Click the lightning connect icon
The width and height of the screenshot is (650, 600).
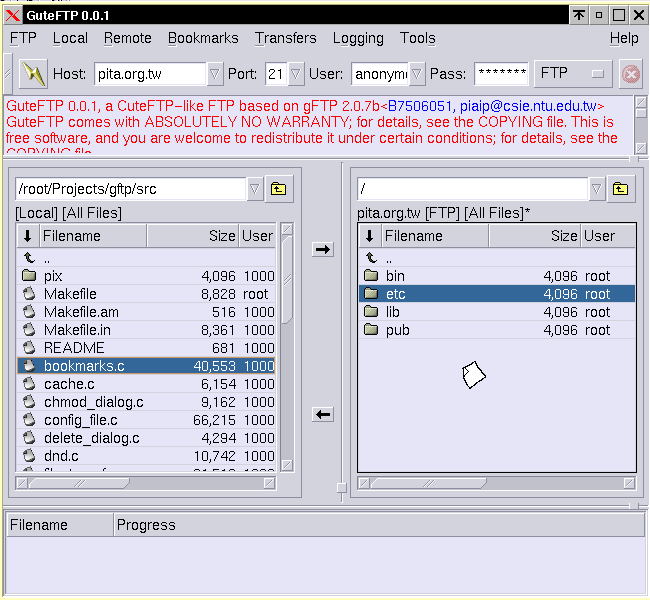pos(33,74)
